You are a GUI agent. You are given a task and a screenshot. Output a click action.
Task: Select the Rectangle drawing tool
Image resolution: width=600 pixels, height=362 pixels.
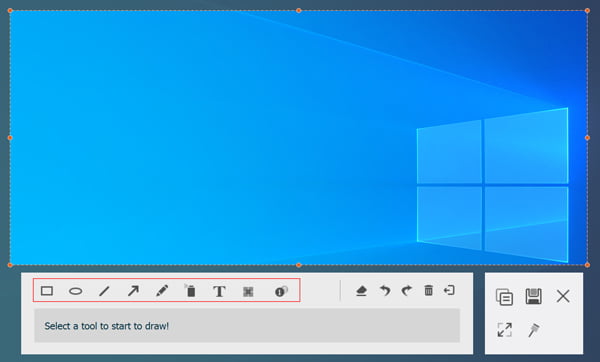coord(47,291)
